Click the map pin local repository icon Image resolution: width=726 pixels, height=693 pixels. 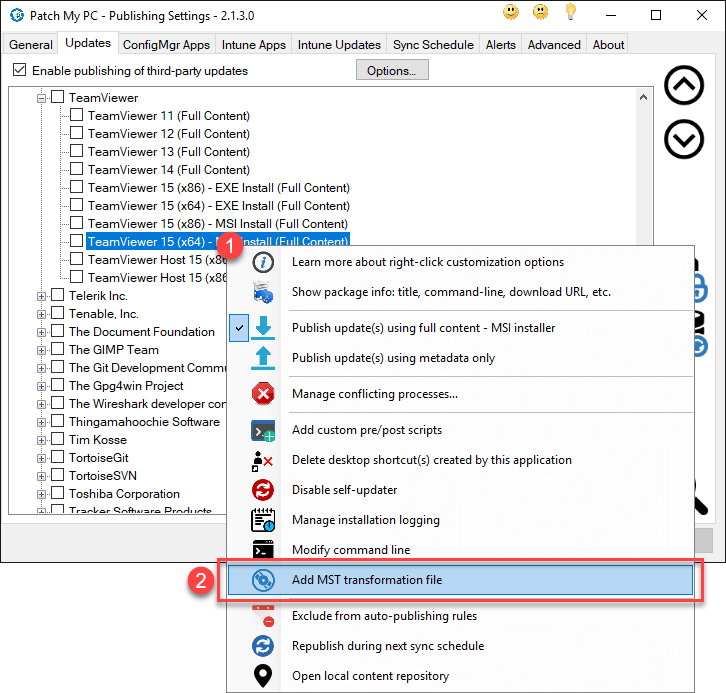coord(263,676)
